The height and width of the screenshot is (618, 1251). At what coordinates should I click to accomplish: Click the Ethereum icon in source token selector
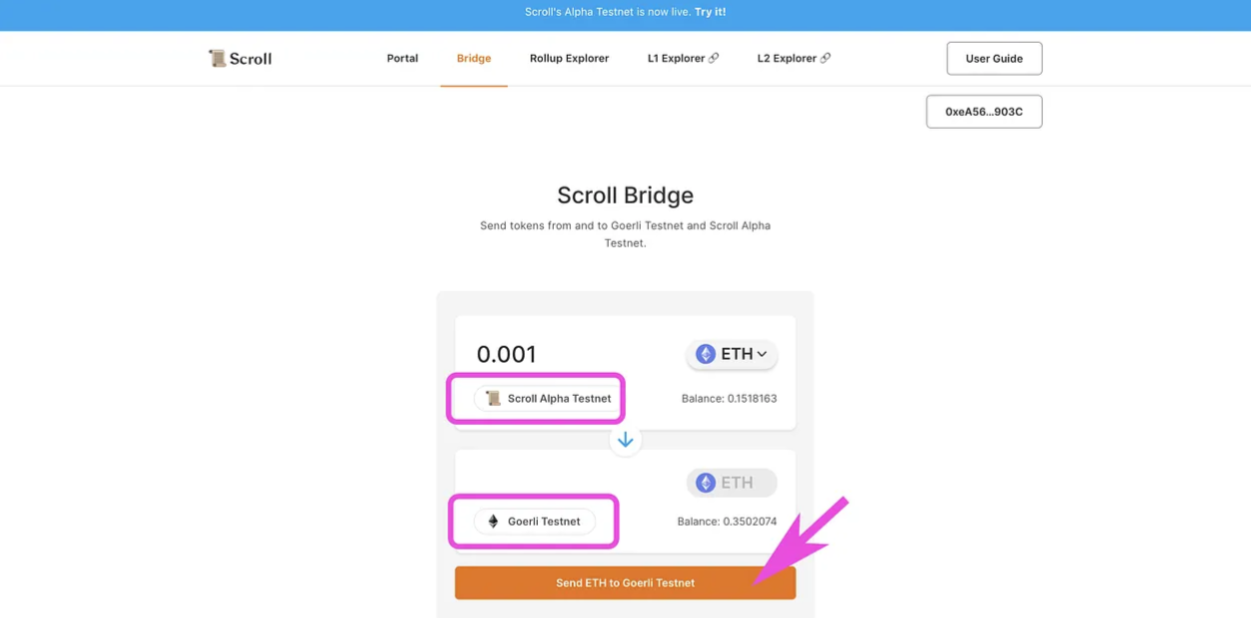tap(706, 354)
